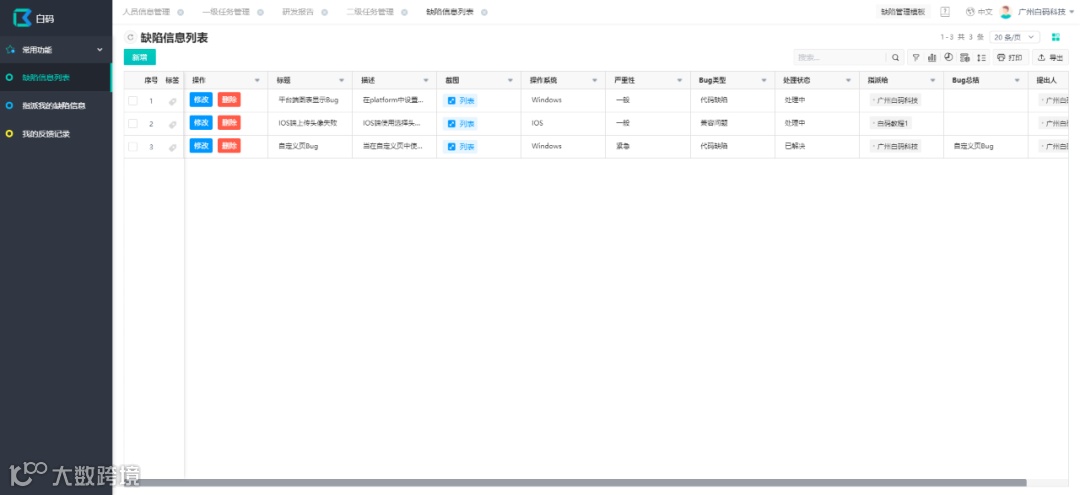This screenshot has height=495, width=1080.
Task: Open the 处理状态 column header dropdown arrow
Action: pyautogui.click(x=849, y=81)
